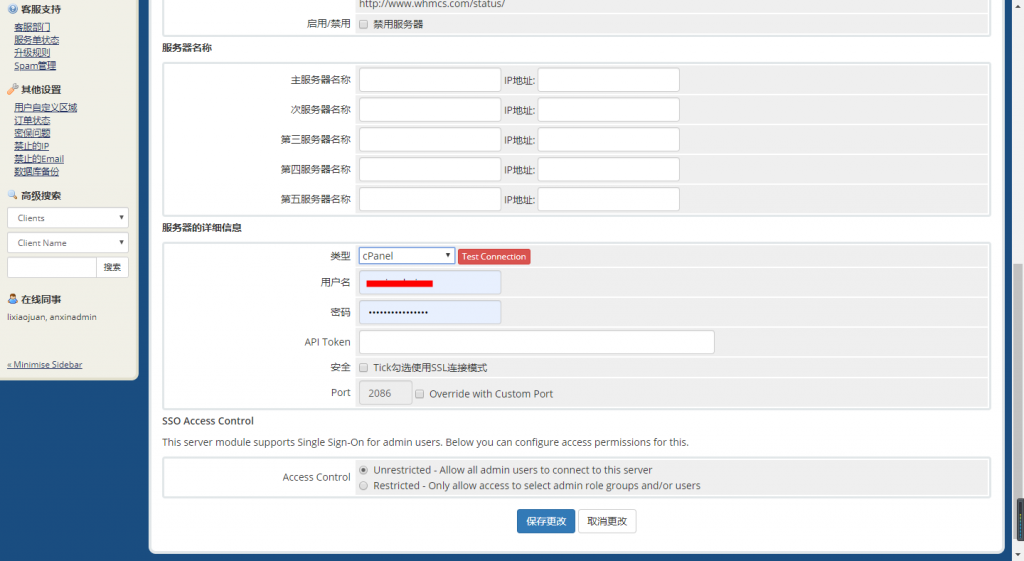Click the 客服支持 section icon in sidebar
Image resolution: width=1024 pixels, height=561 pixels.
point(12,9)
